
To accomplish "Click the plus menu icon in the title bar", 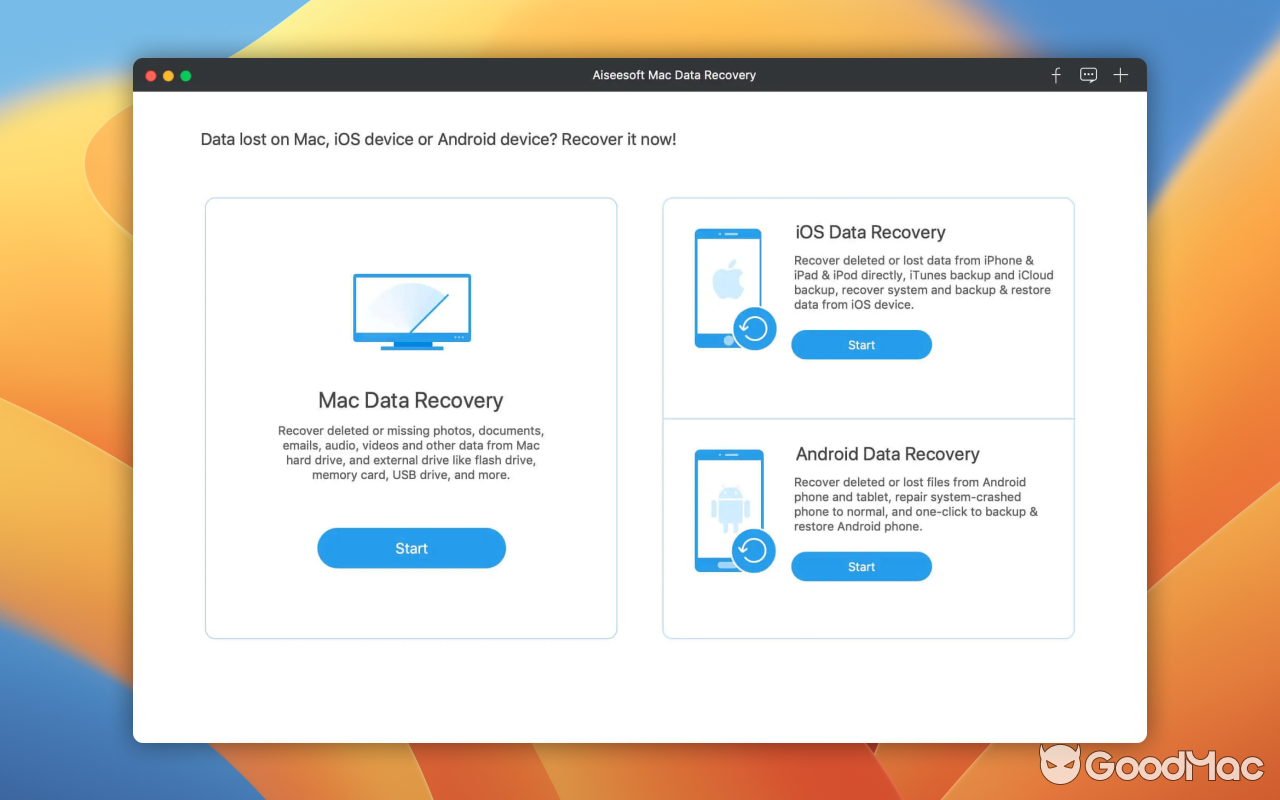I will tap(1120, 75).
